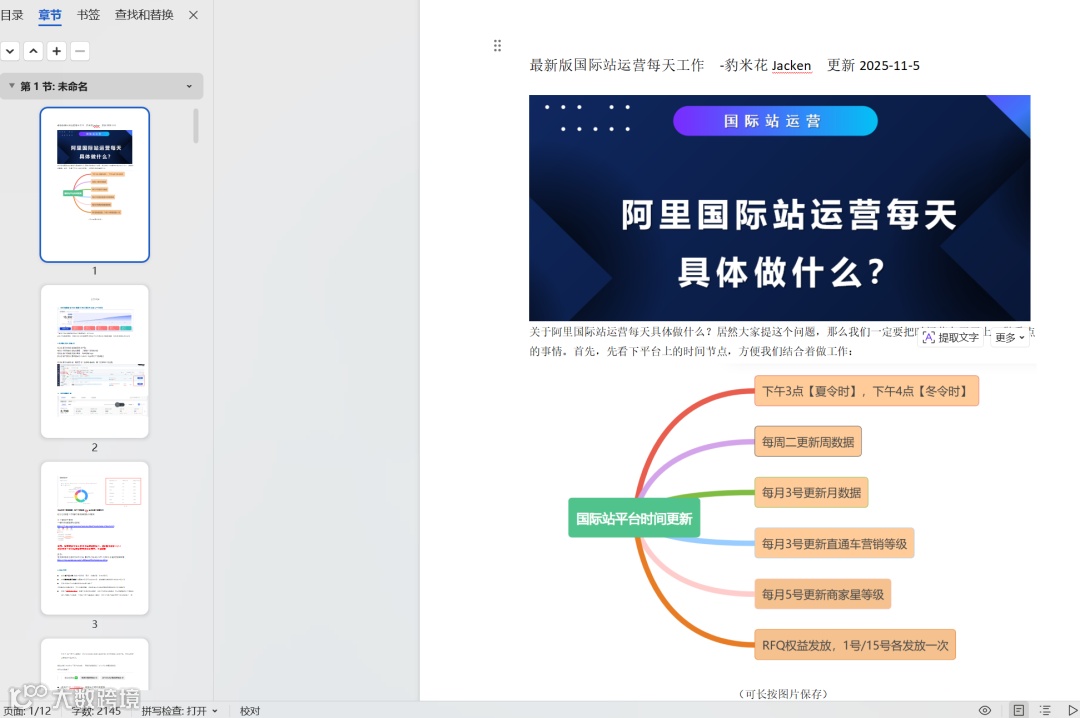Click the 下午3点【夏令时】 node
The height and width of the screenshot is (718, 1080).
tap(866, 391)
